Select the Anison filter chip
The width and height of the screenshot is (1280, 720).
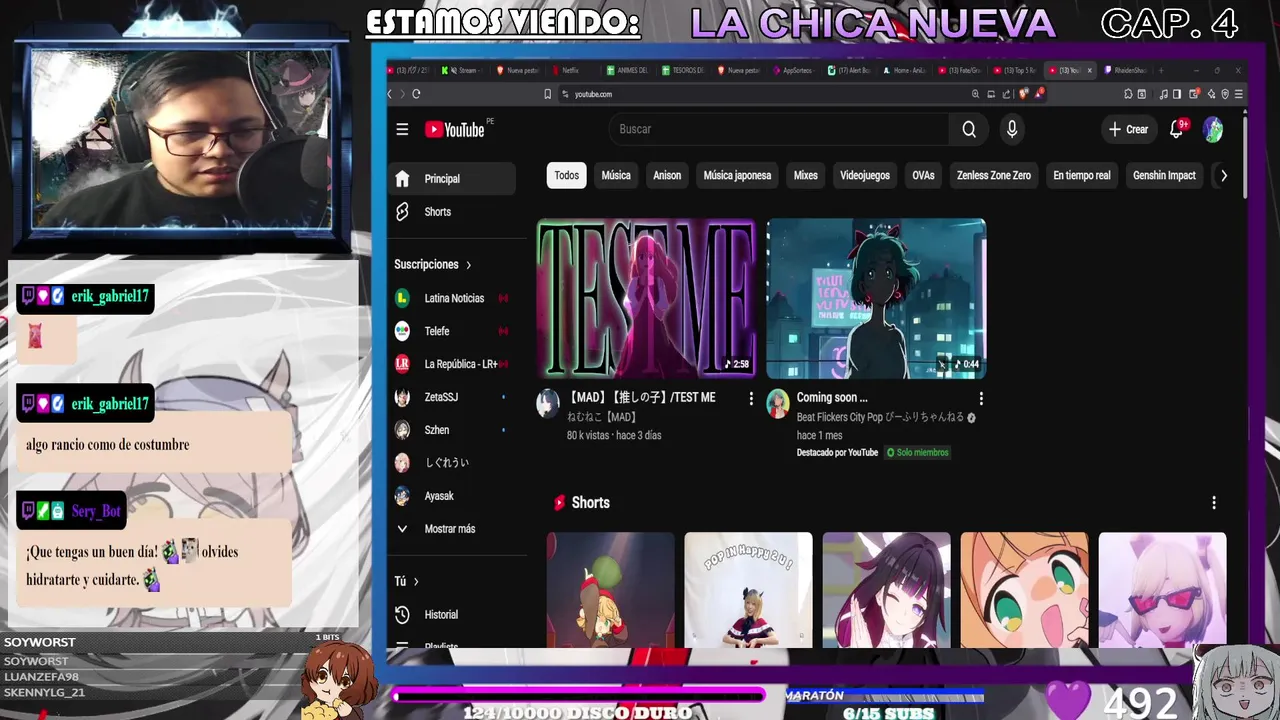coord(667,176)
